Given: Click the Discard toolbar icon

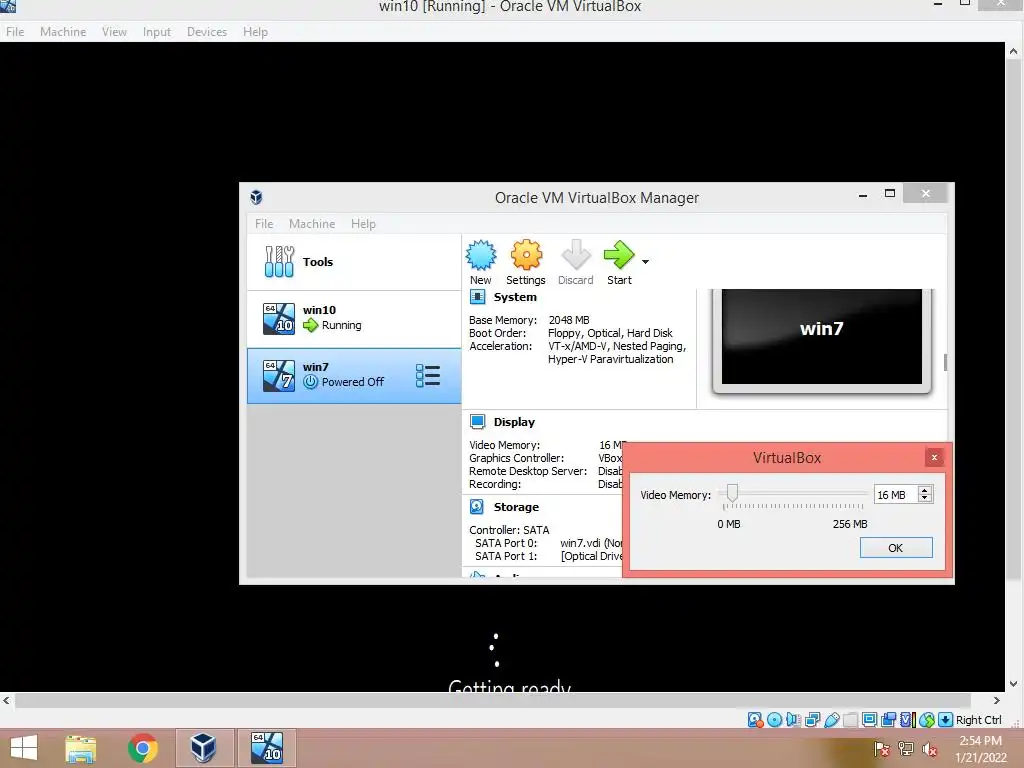Looking at the screenshot, I should [x=575, y=255].
